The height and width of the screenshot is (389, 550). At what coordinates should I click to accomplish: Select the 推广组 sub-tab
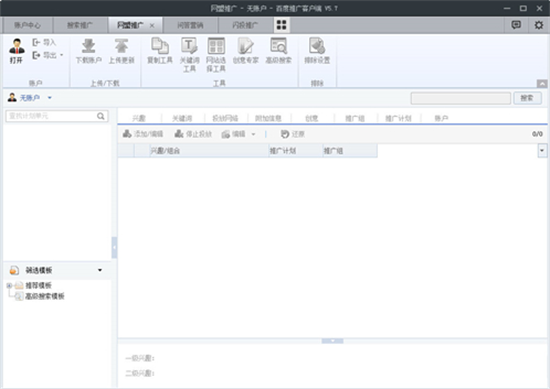point(355,118)
